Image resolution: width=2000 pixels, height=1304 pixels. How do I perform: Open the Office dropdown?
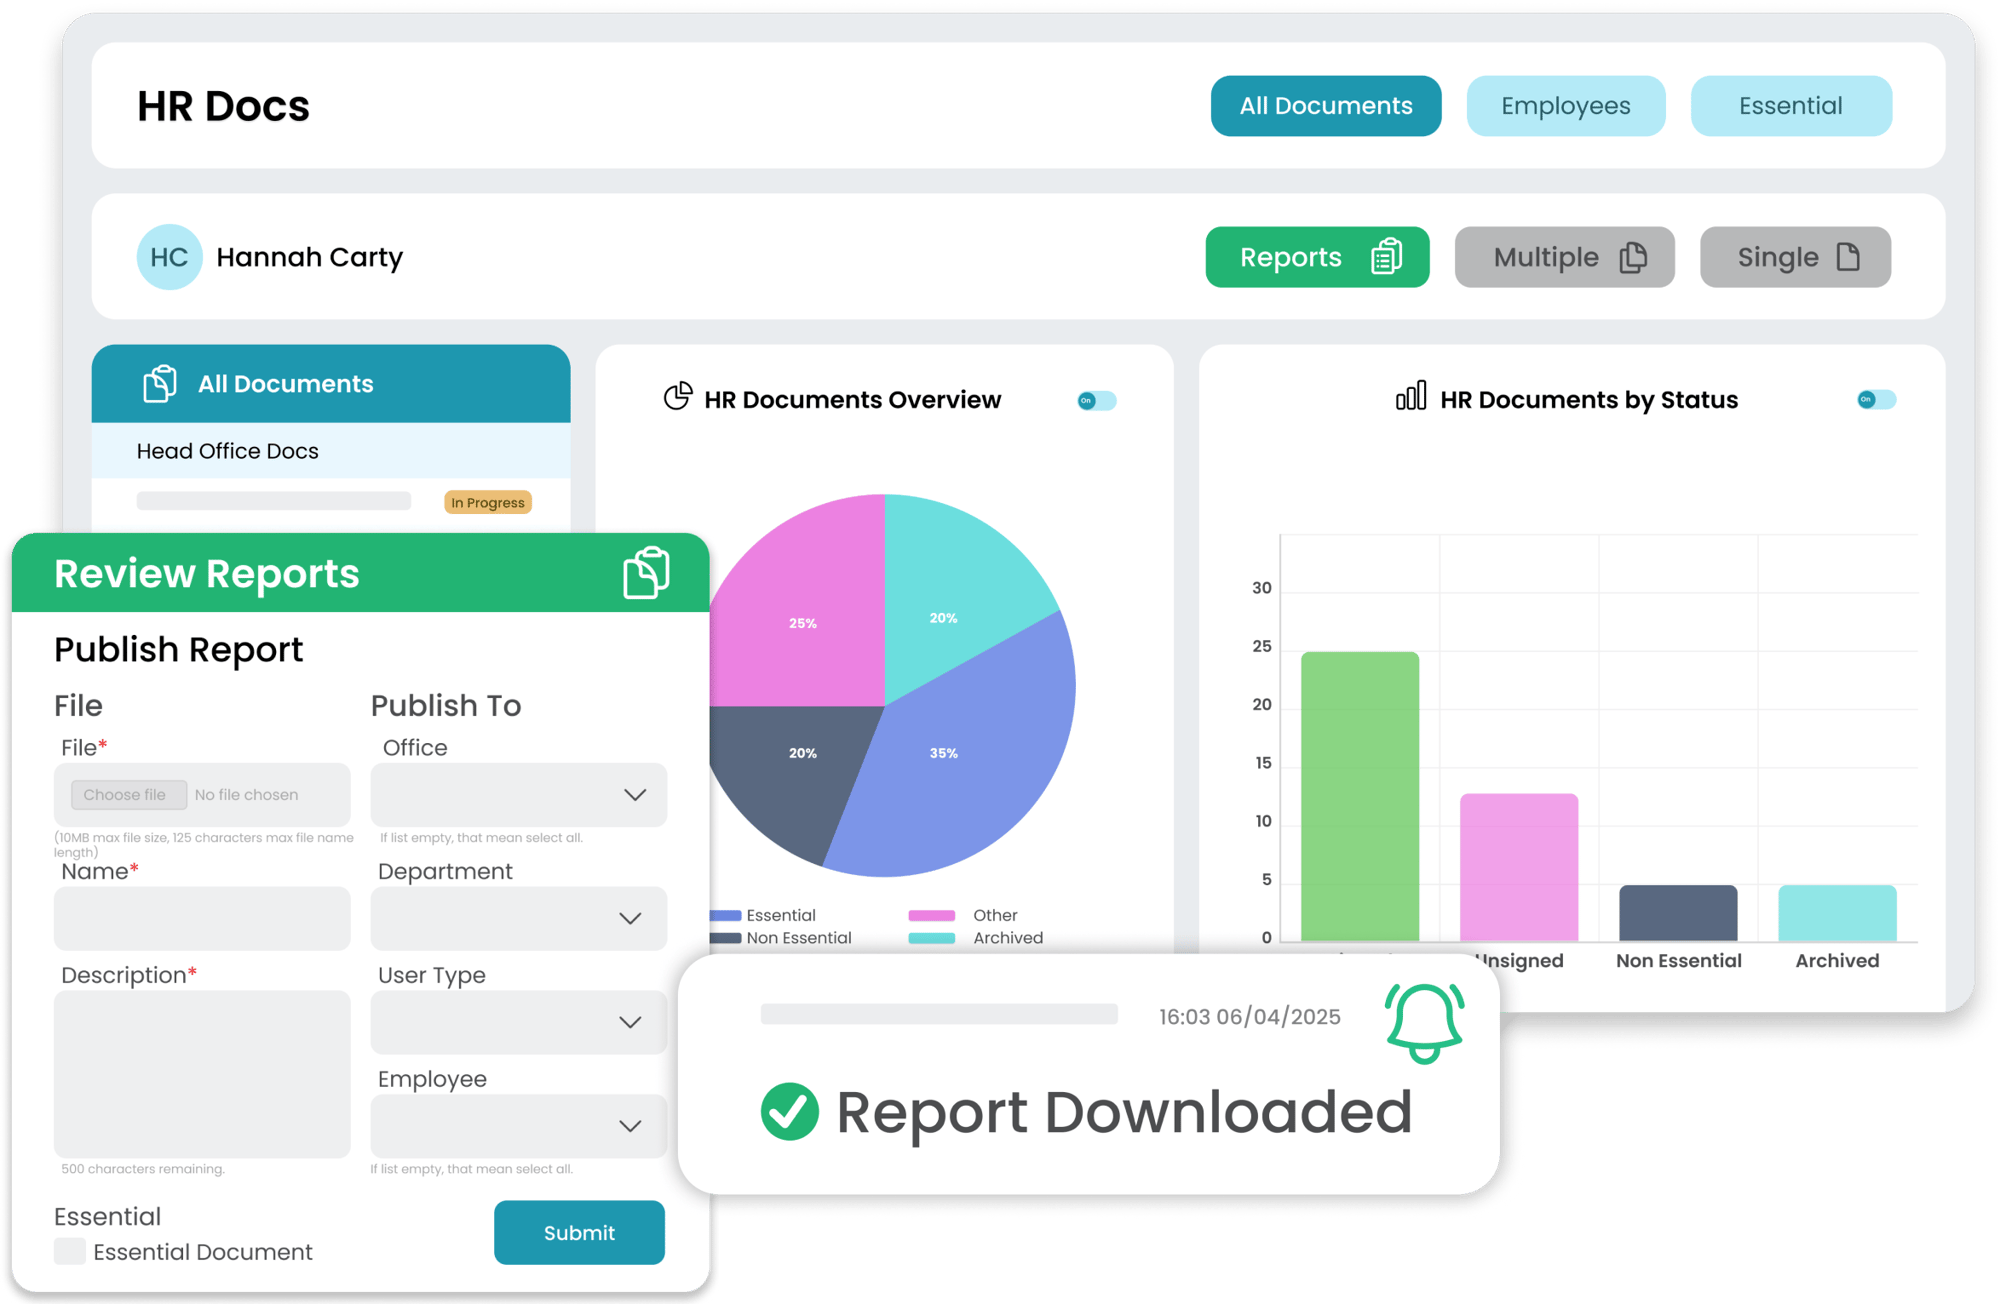[518, 795]
